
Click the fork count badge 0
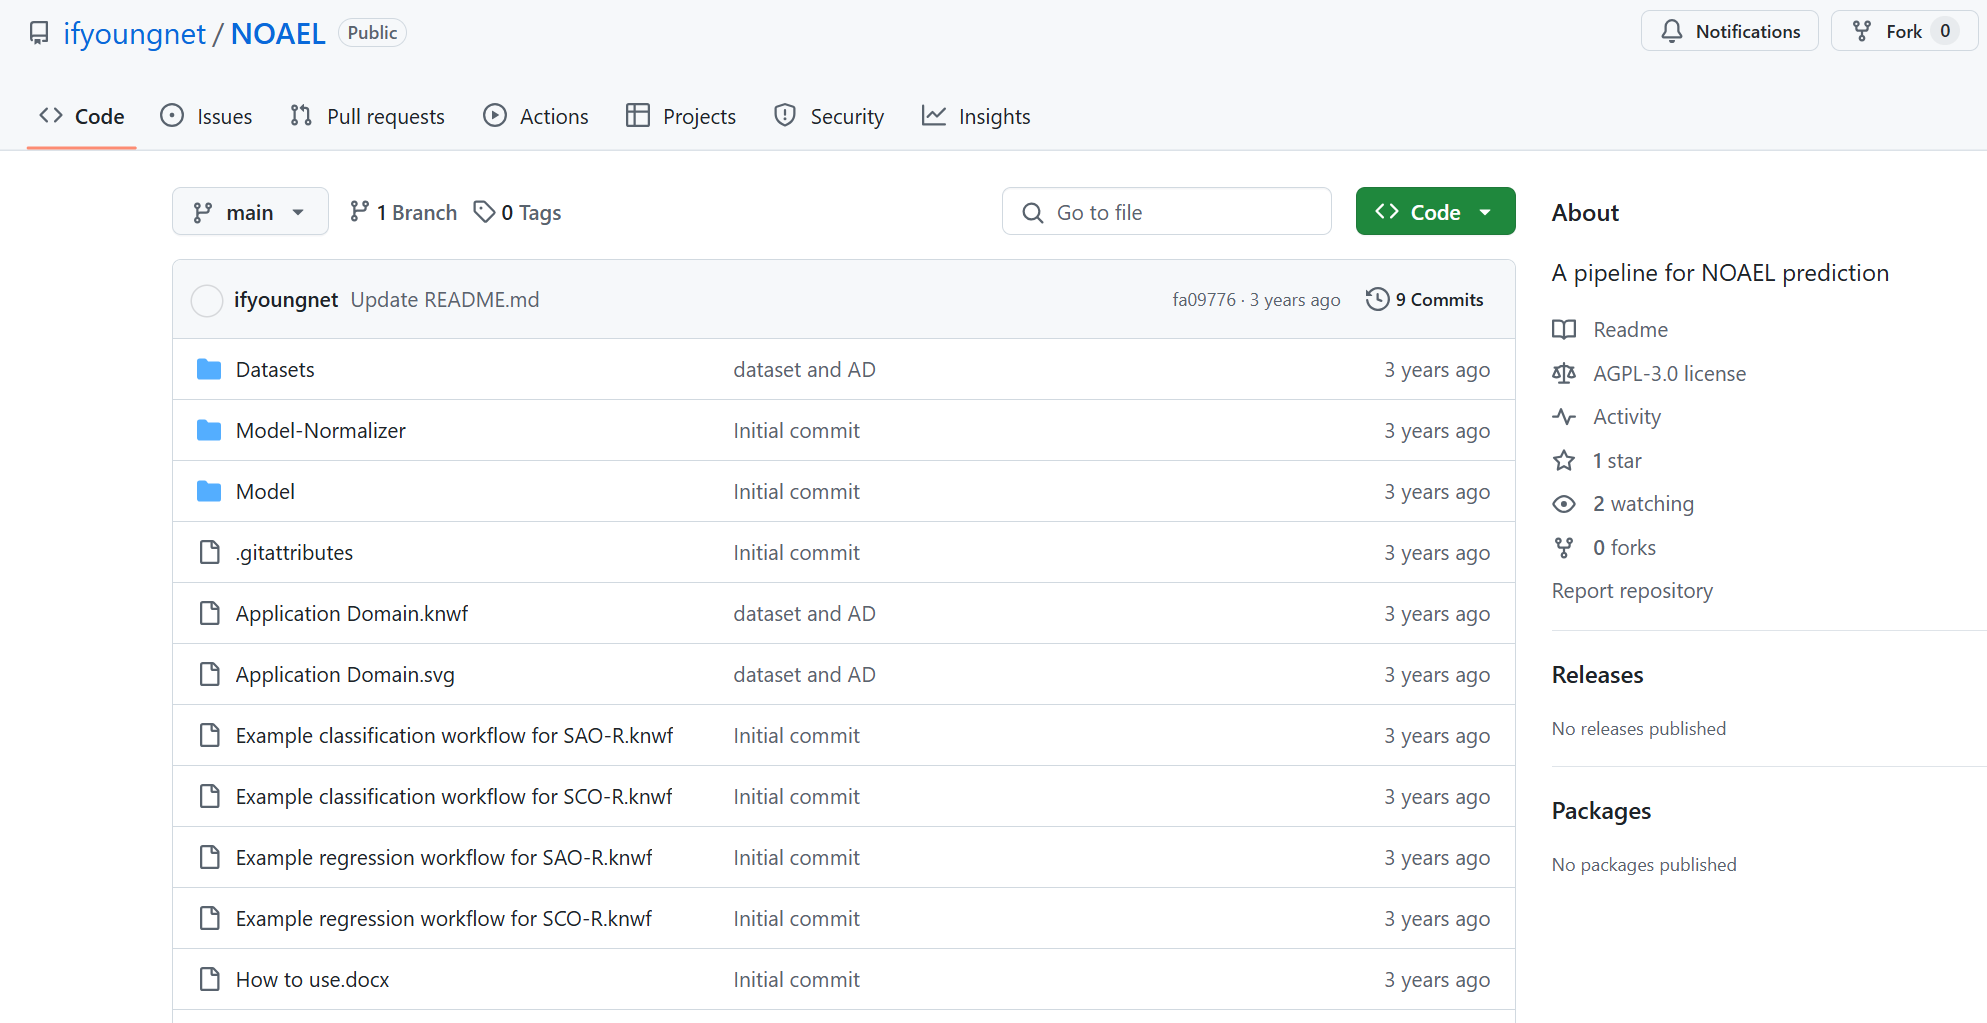1945,31
